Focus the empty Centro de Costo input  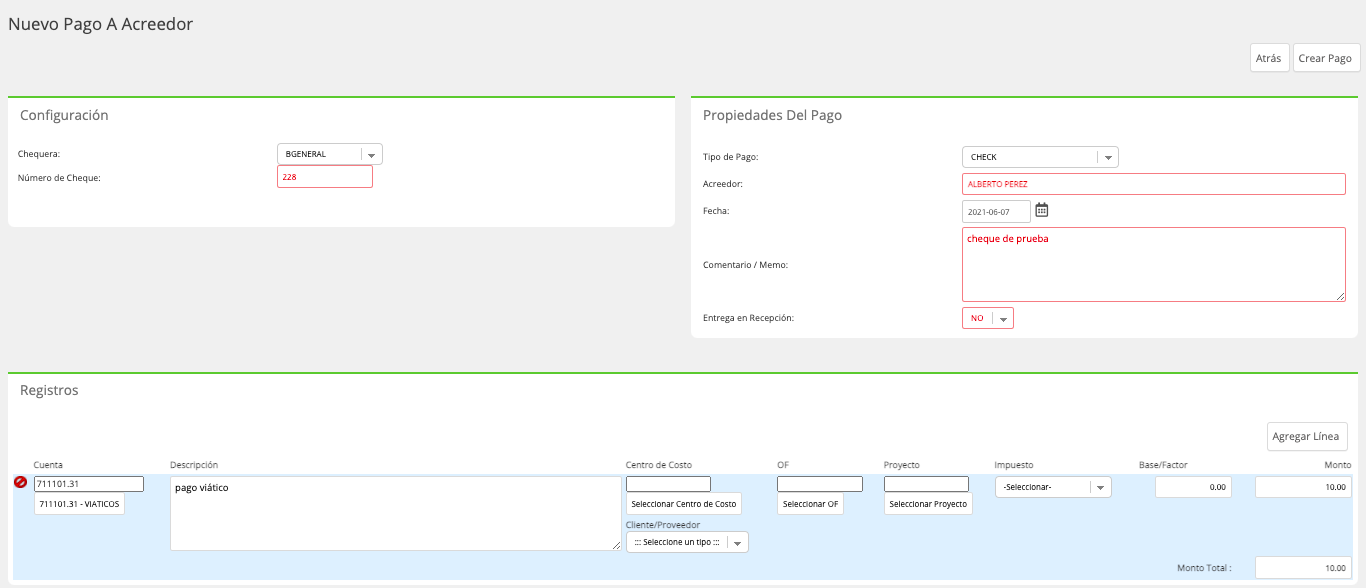[668, 484]
